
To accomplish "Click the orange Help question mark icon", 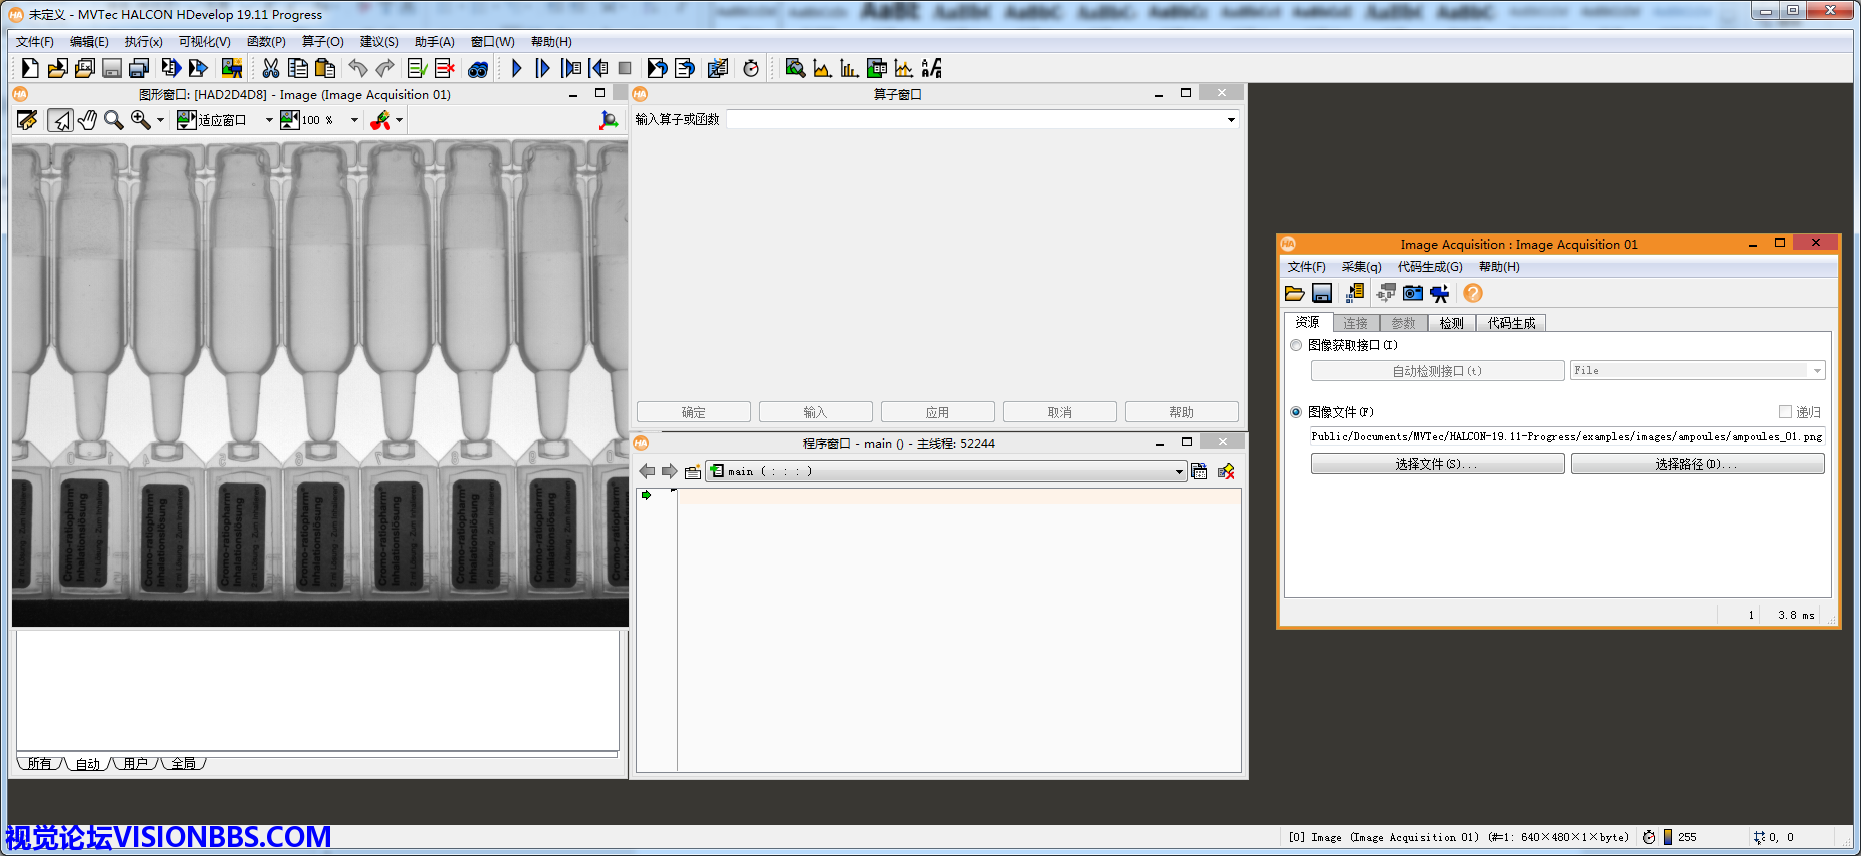I will (1472, 293).
